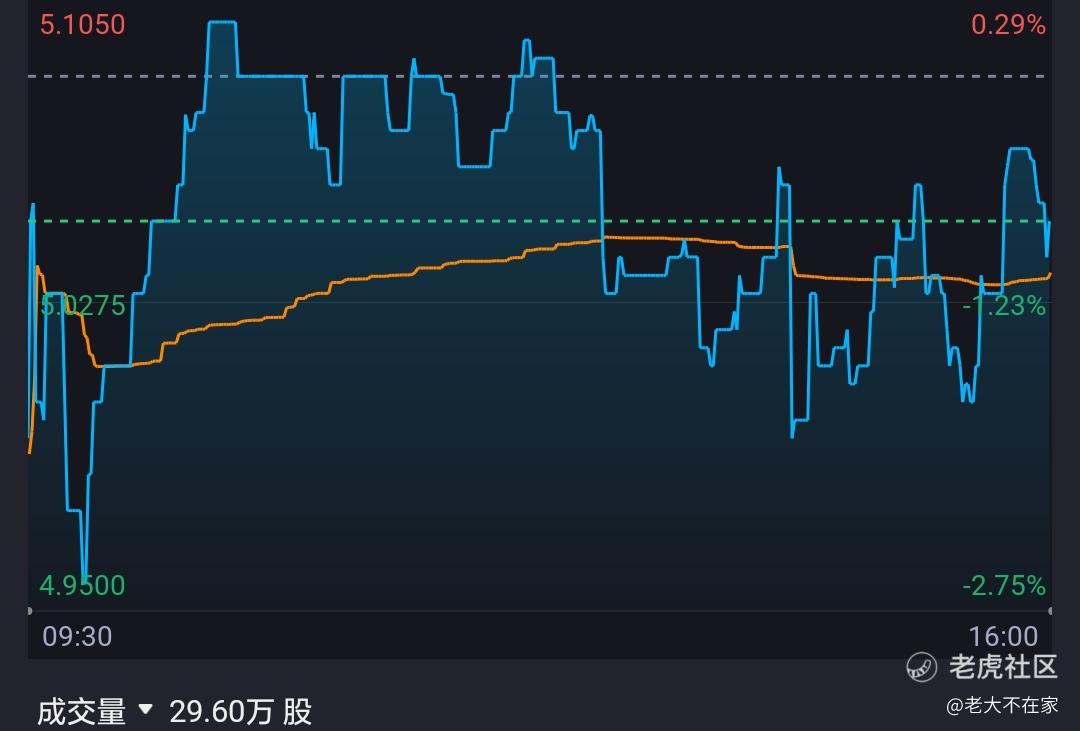Click the 4.9500 low price label
Image resolution: width=1080 pixels, height=731 pixels.
tap(83, 586)
